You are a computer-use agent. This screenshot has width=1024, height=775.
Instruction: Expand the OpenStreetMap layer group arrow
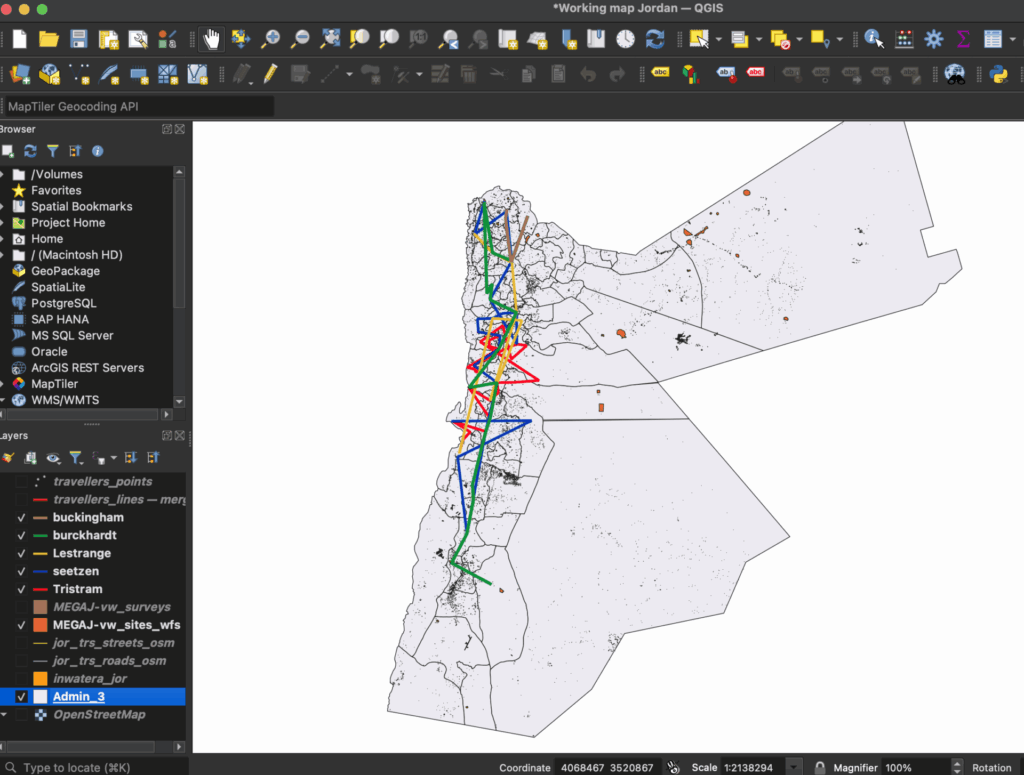click(x=4, y=715)
